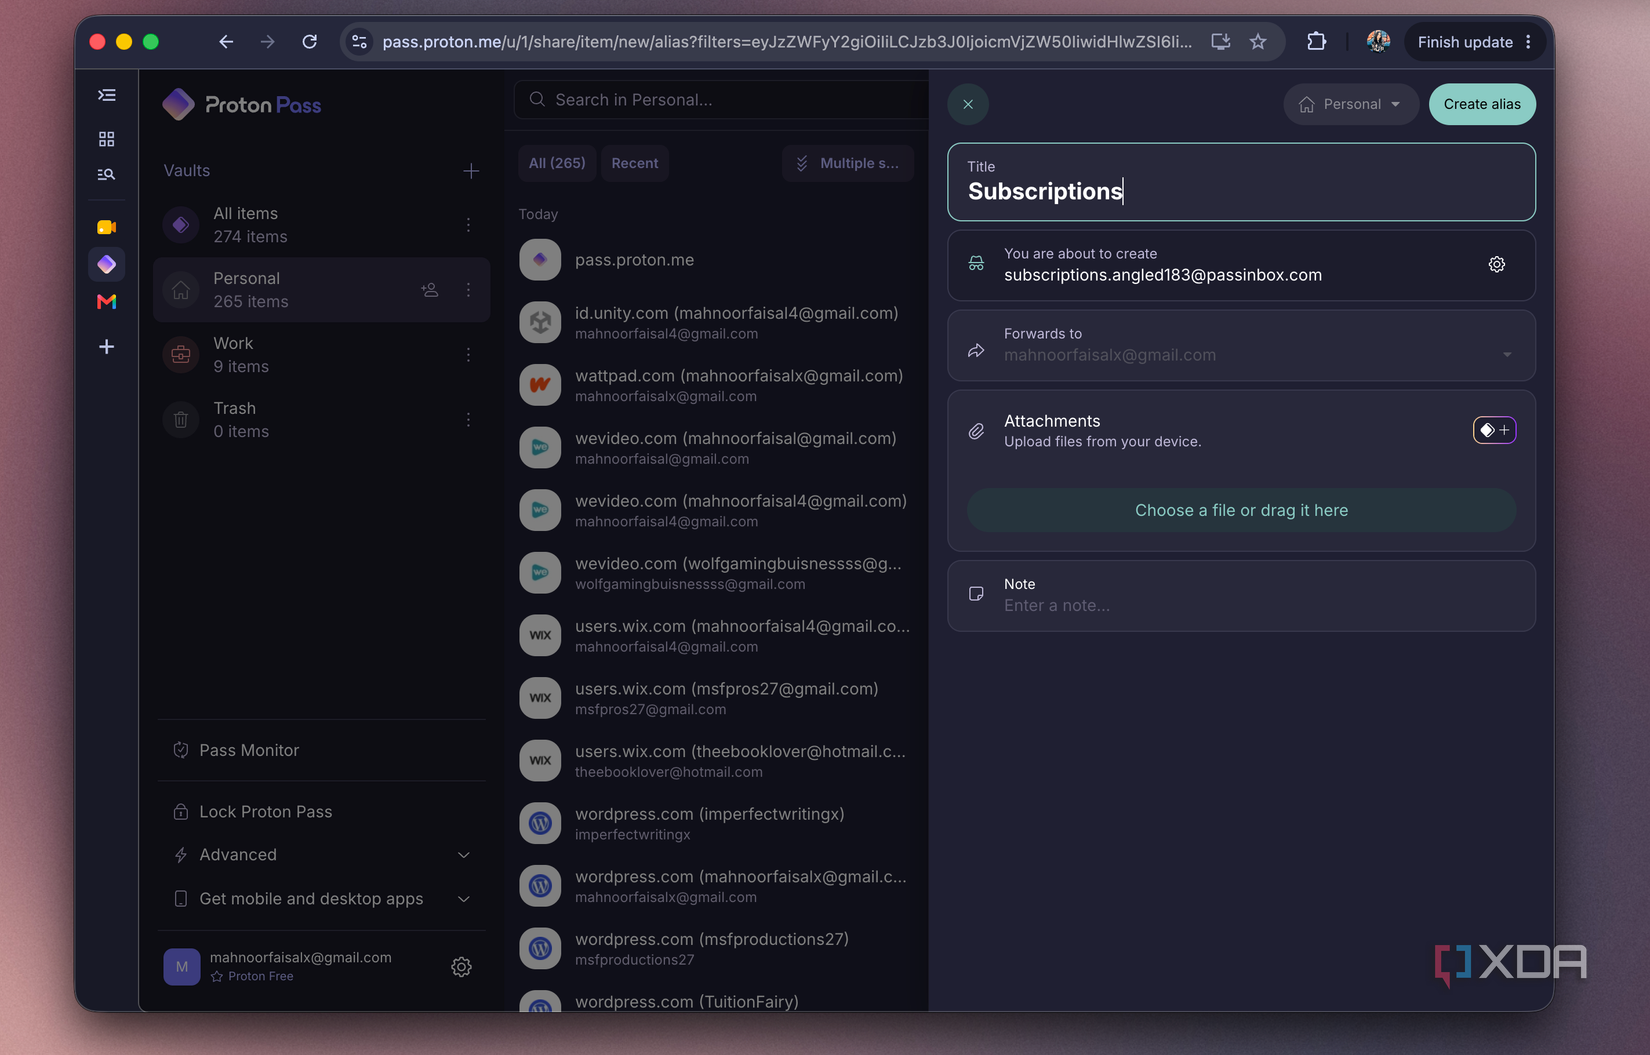Click the Proton attachment plus button
The height and width of the screenshot is (1055, 1650).
click(x=1495, y=430)
